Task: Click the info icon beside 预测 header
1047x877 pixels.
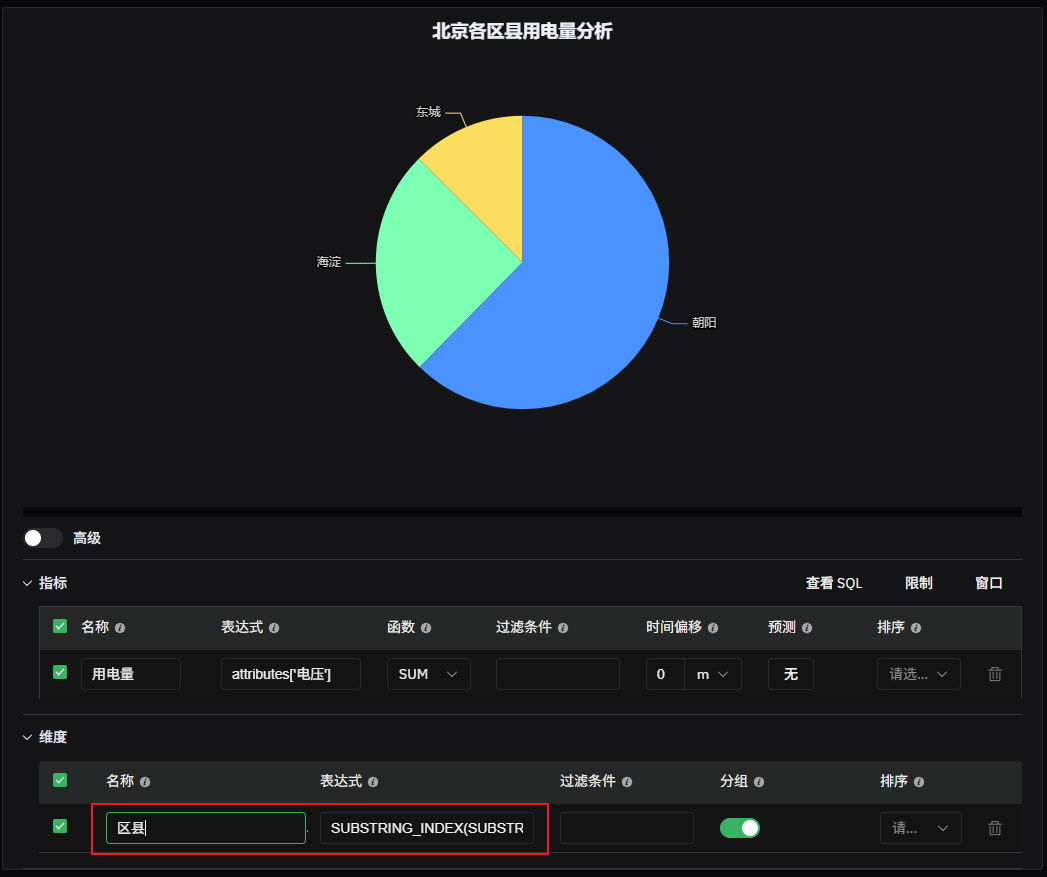Action: tap(807, 628)
